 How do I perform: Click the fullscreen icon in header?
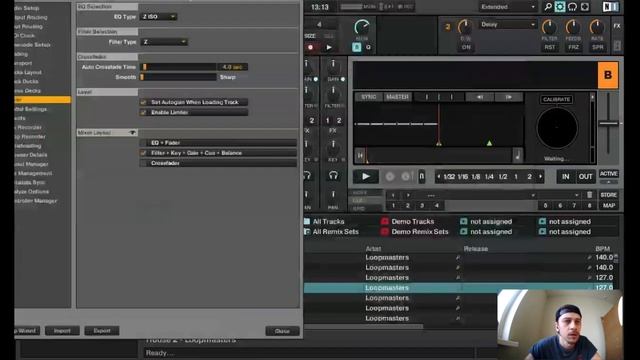(585, 7)
